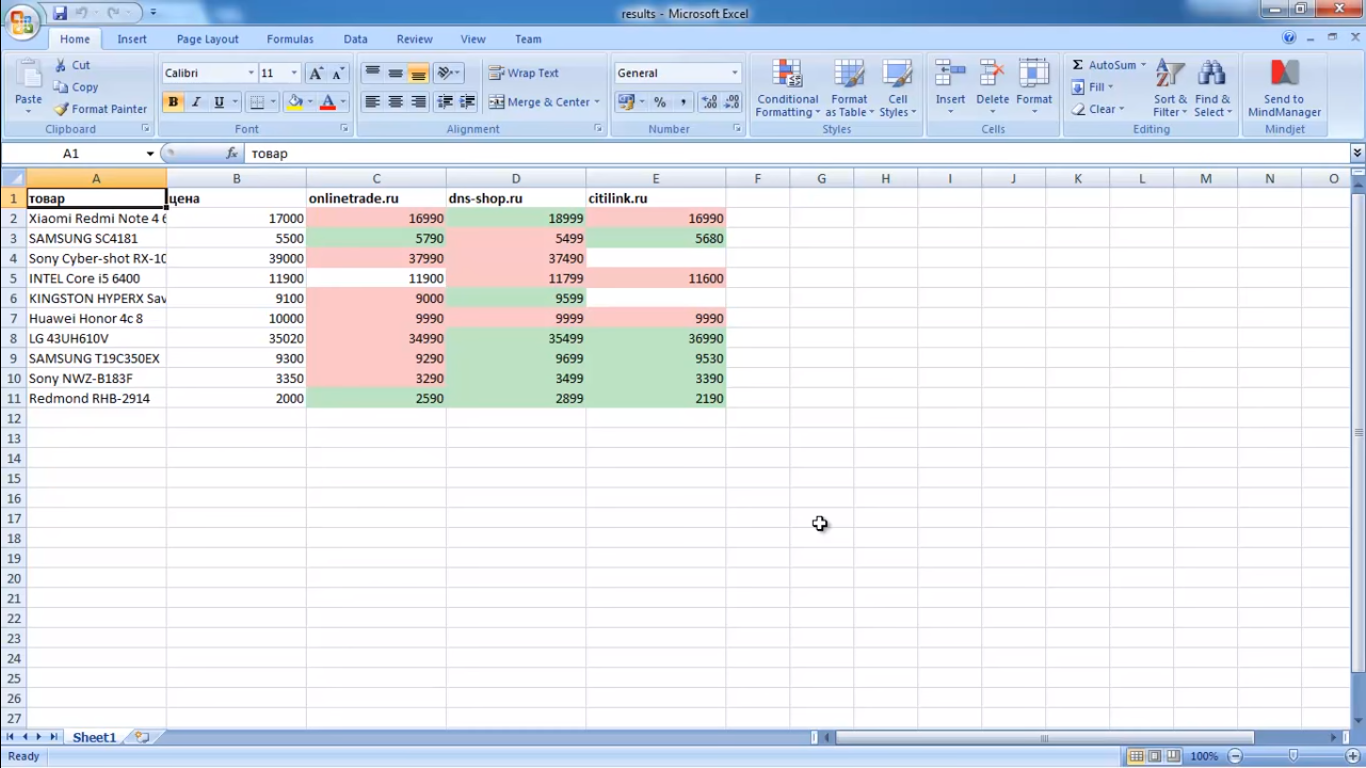The height and width of the screenshot is (768, 1366).
Task: Select the Sheet1 worksheet tab
Action: click(94, 737)
